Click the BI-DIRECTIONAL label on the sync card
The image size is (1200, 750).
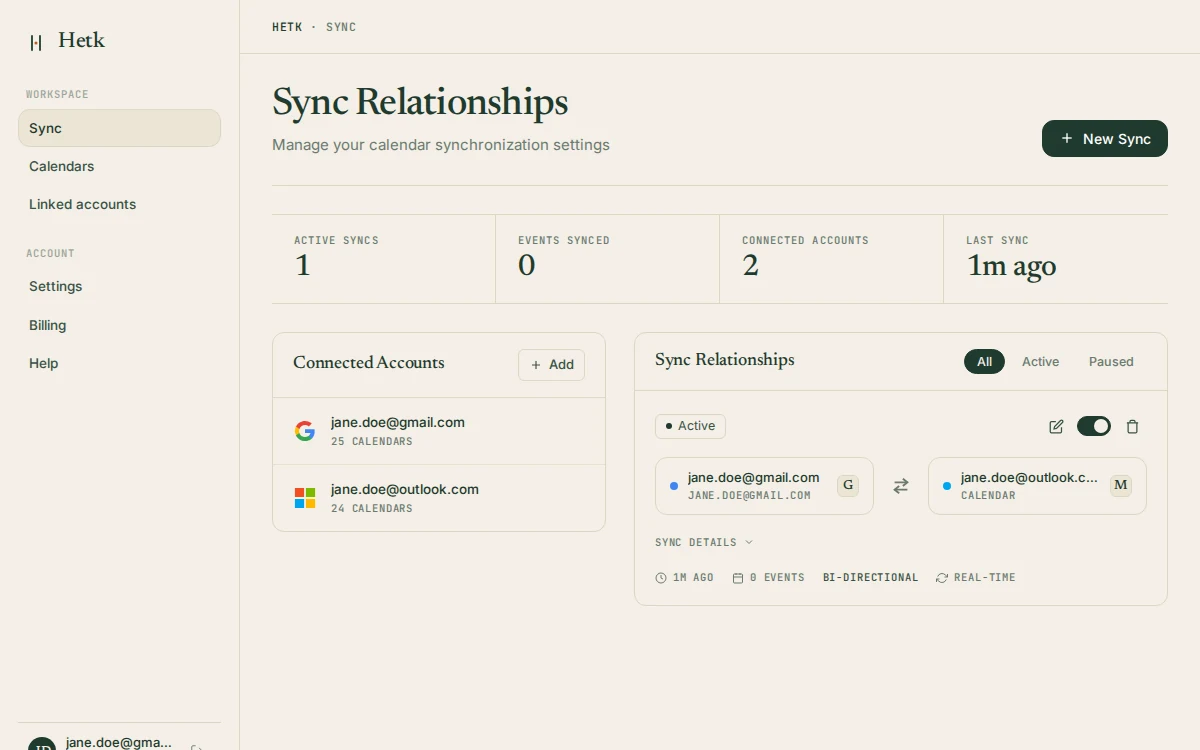(x=870, y=578)
